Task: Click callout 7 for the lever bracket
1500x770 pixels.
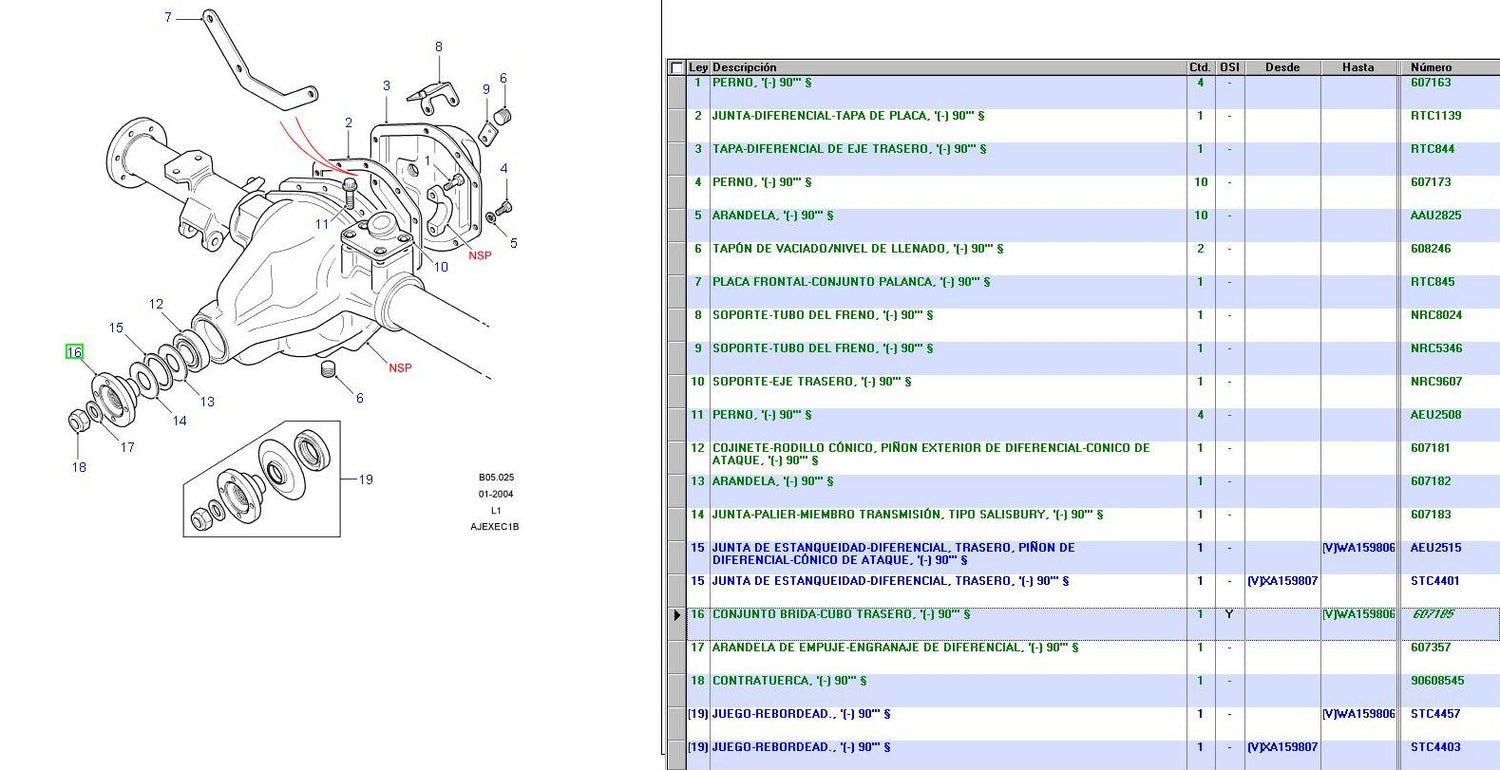Action: (x=168, y=17)
